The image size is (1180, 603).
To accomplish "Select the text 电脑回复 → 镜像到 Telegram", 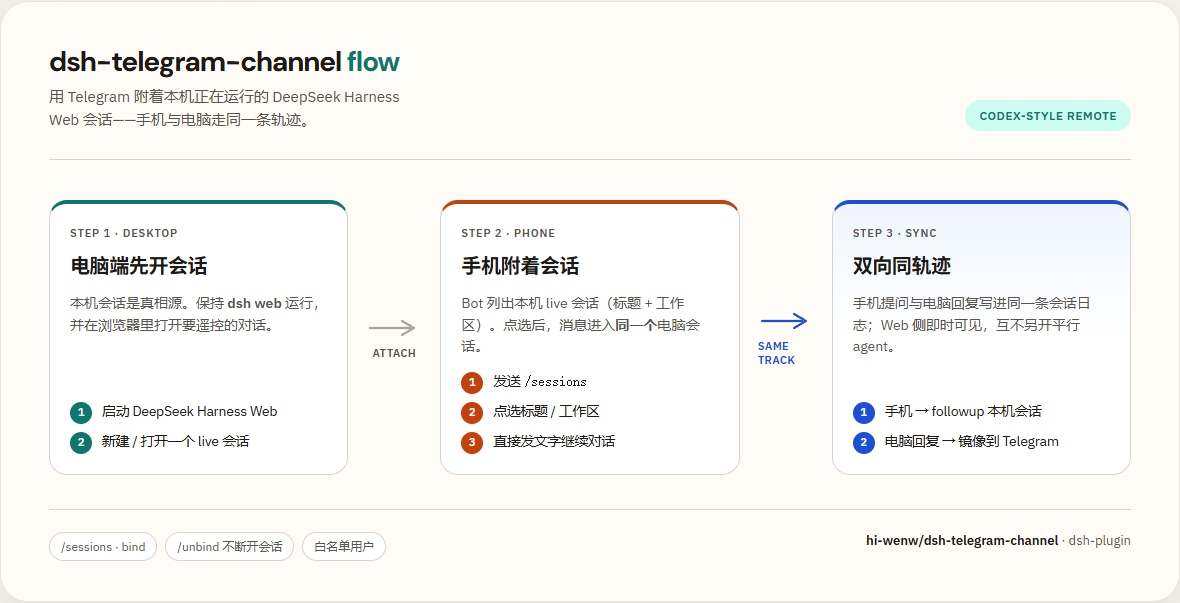I will pos(972,441).
